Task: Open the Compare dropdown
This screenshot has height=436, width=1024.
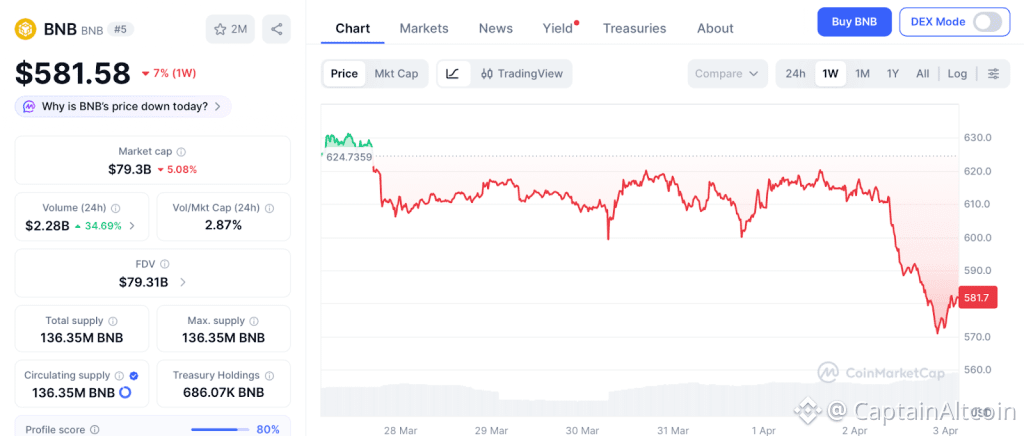Action: click(x=727, y=74)
